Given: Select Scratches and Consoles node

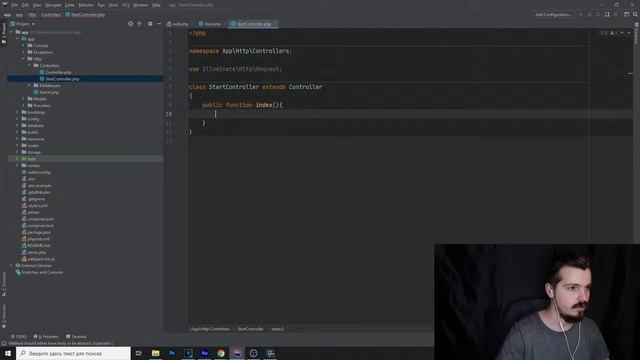Looking at the screenshot, I should (42, 272).
